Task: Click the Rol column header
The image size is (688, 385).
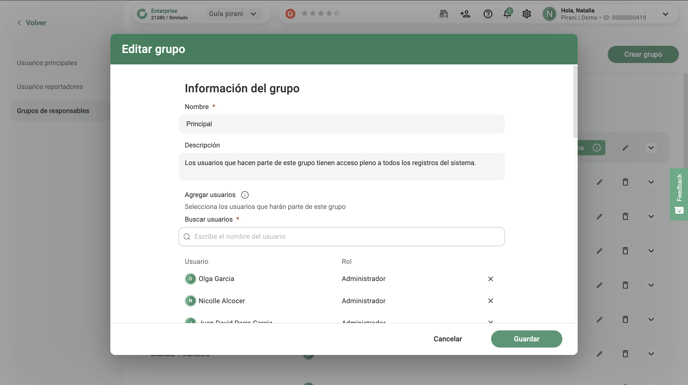Action: (346, 262)
